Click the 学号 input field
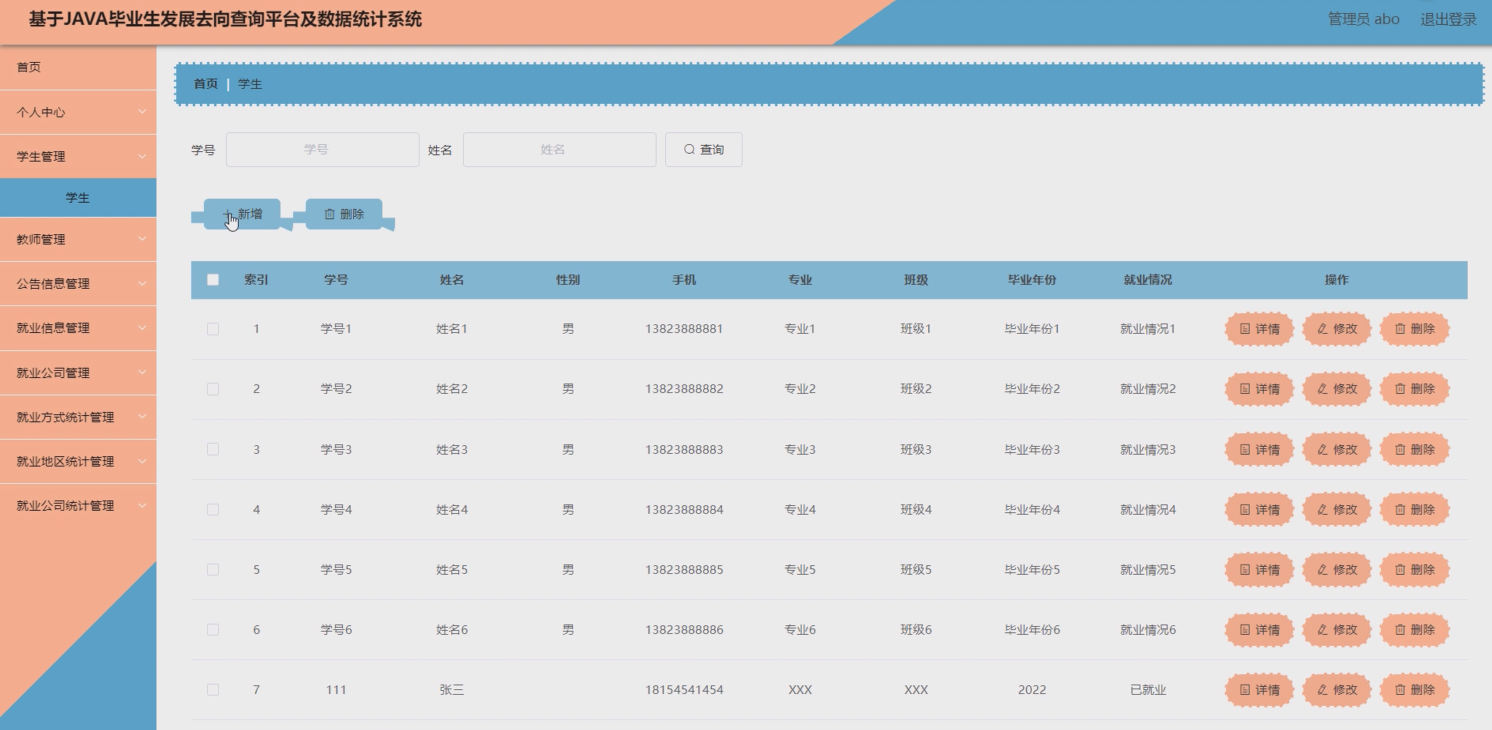 click(x=321, y=149)
